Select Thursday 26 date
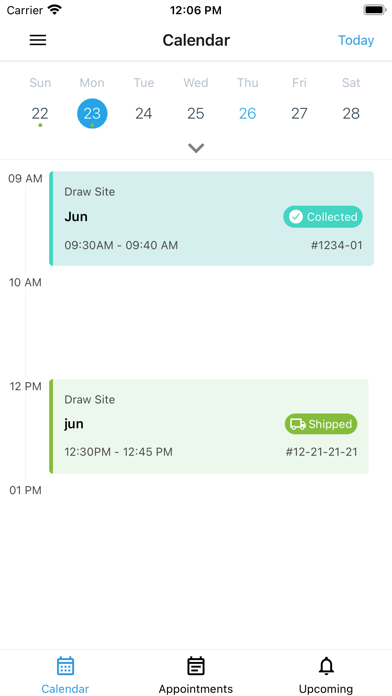The height and width of the screenshot is (696, 392). pos(247,114)
